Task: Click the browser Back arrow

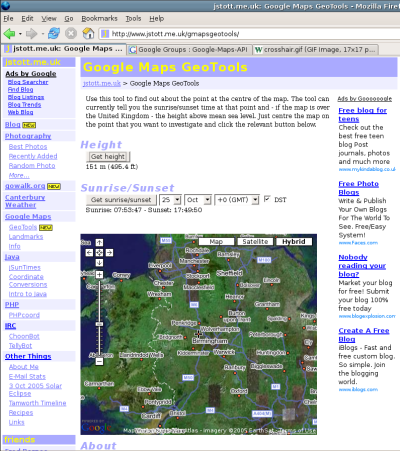Action: coord(9,33)
